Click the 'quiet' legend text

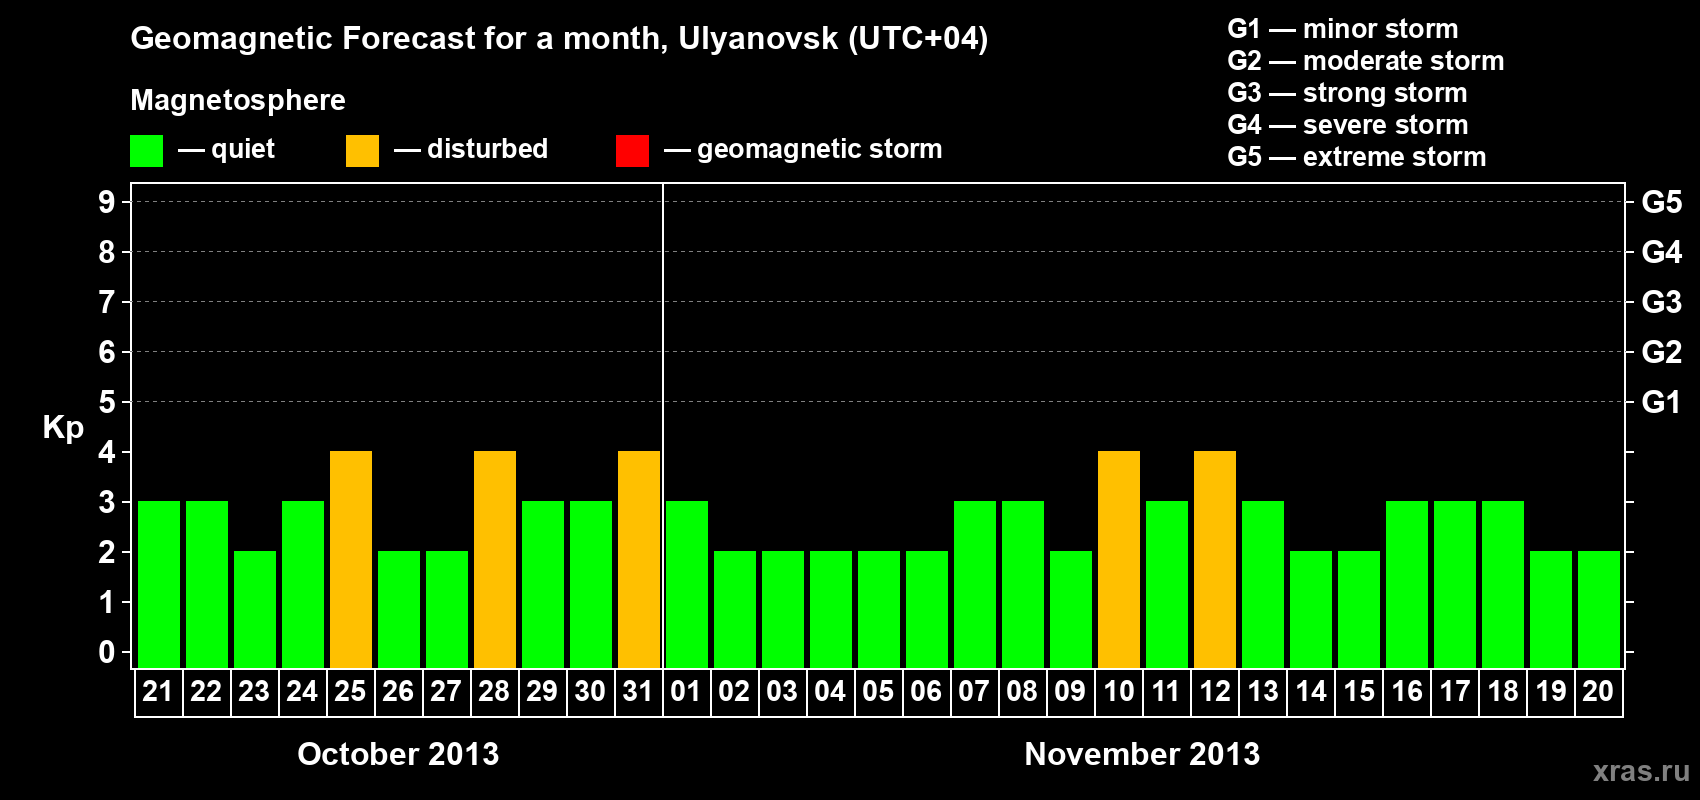click(243, 150)
